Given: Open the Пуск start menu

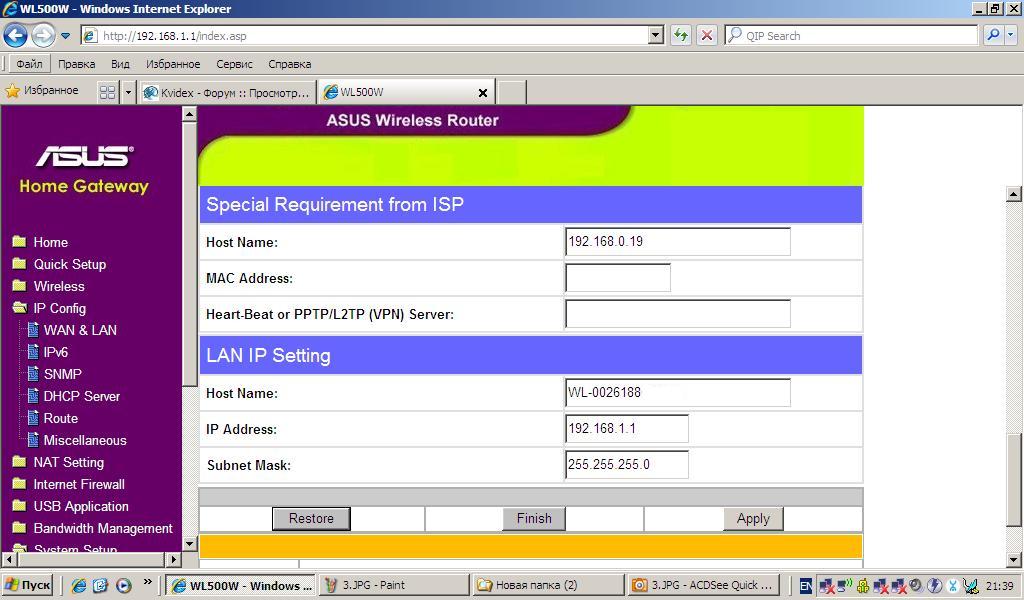Looking at the screenshot, I should pos(27,585).
